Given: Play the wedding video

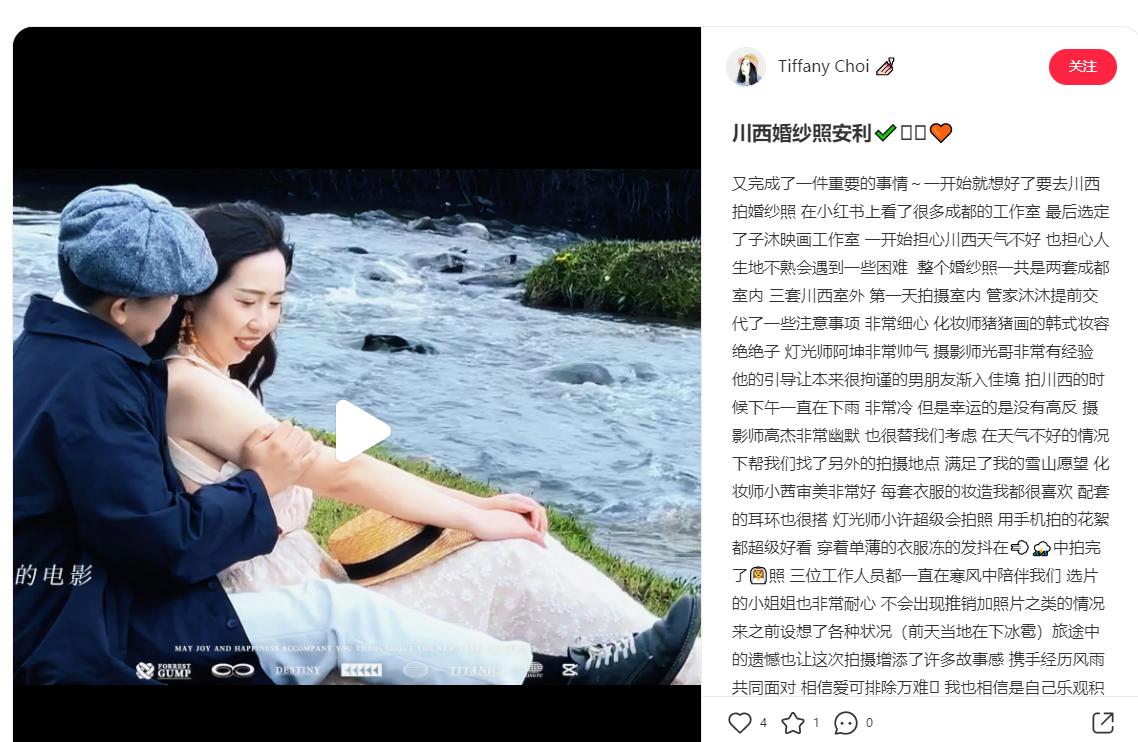Looking at the screenshot, I should pos(362,431).
